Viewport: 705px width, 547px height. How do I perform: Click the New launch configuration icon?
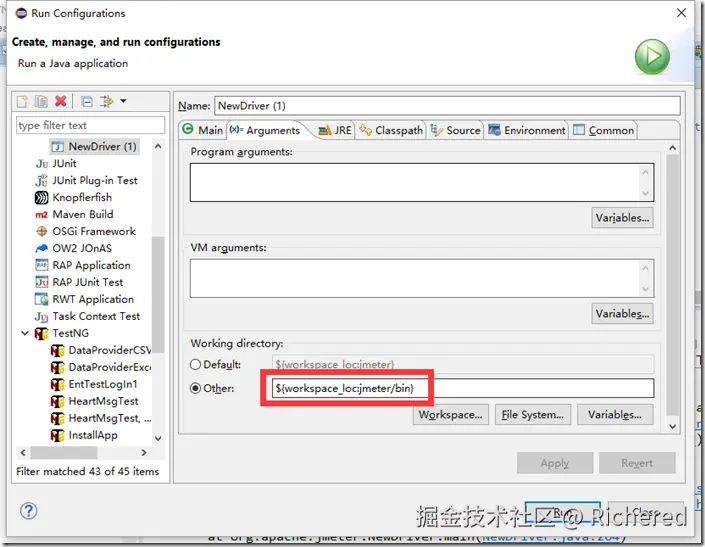[x=22, y=102]
